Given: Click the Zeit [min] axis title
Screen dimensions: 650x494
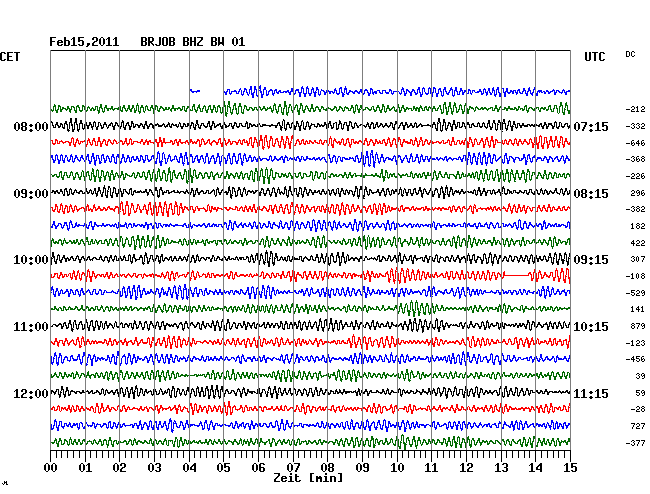Looking at the screenshot, I should tap(308, 478).
